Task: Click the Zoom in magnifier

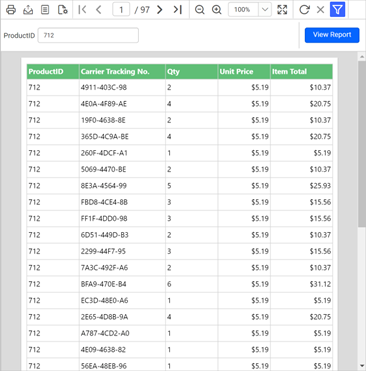Action: click(217, 10)
